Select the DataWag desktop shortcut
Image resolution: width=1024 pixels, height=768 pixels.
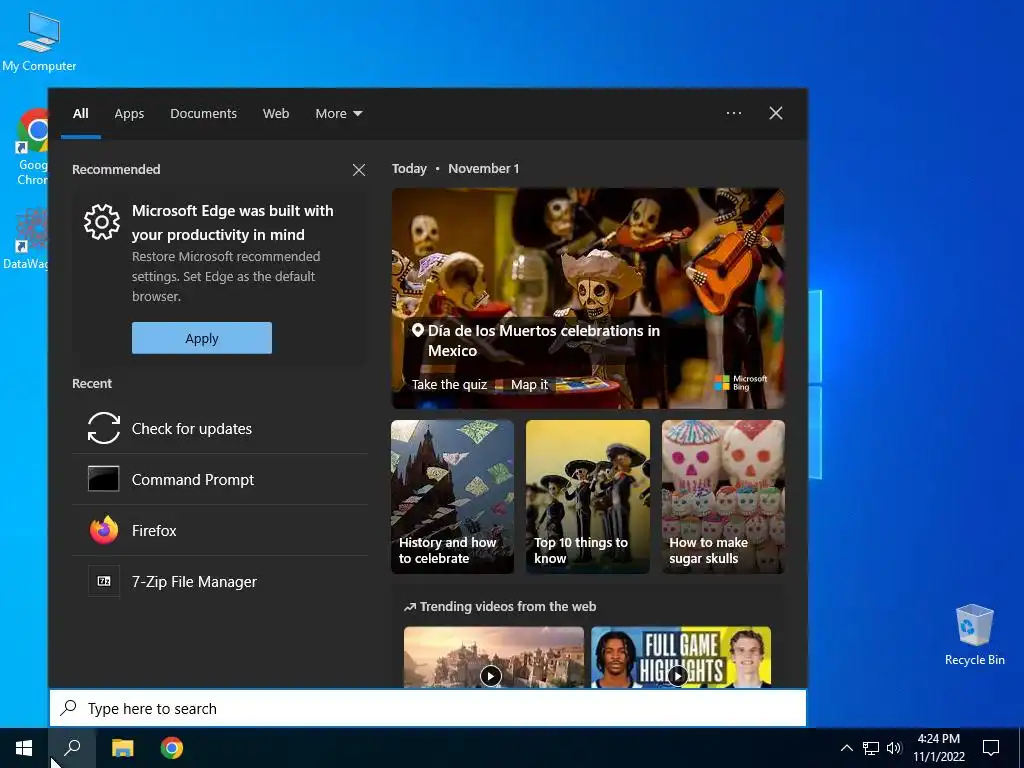coord(26,238)
